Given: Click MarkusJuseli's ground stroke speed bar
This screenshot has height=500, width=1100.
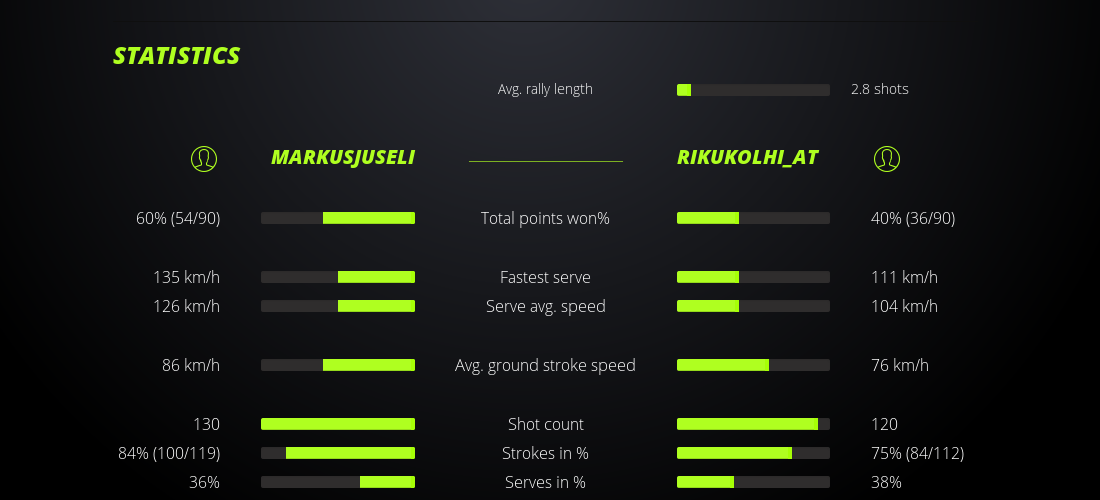Looking at the screenshot, I should pos(338,365).
